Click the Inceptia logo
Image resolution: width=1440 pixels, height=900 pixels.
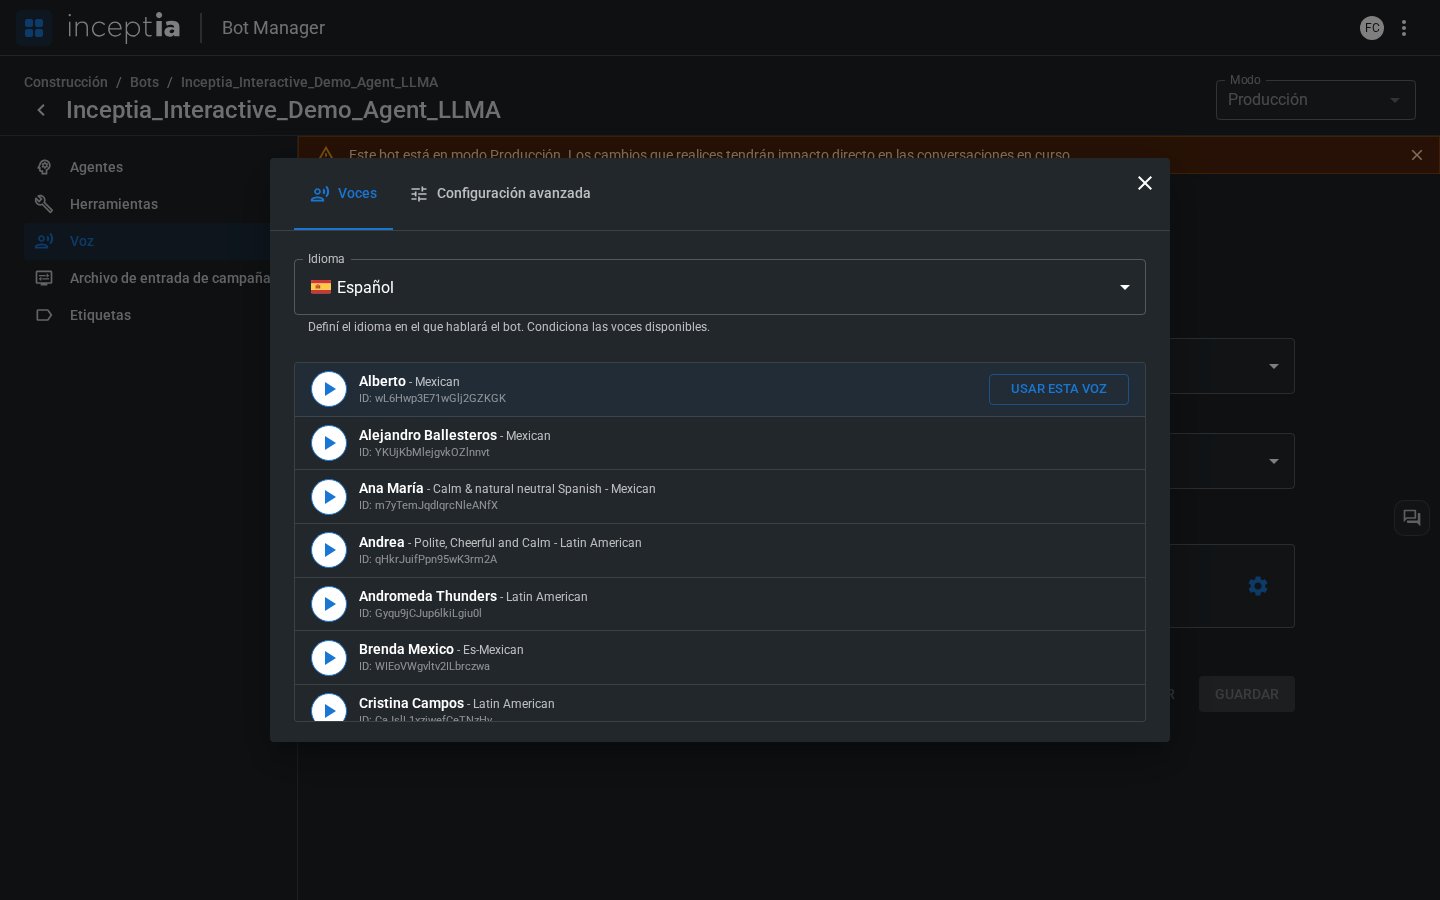coord(124,28)
